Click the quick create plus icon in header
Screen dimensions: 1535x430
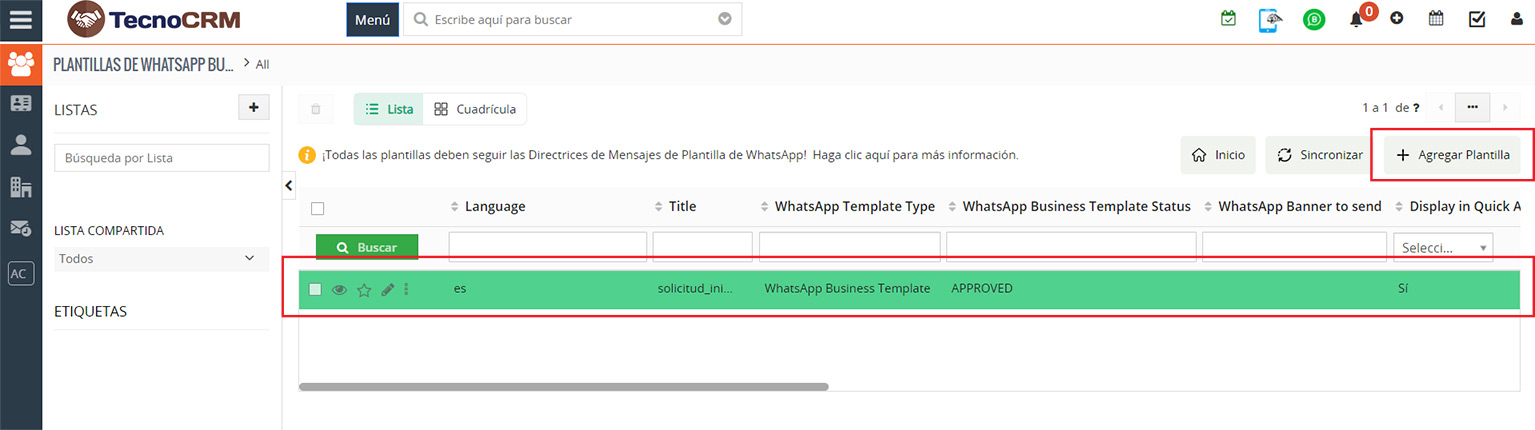[x=1397, y=19]
